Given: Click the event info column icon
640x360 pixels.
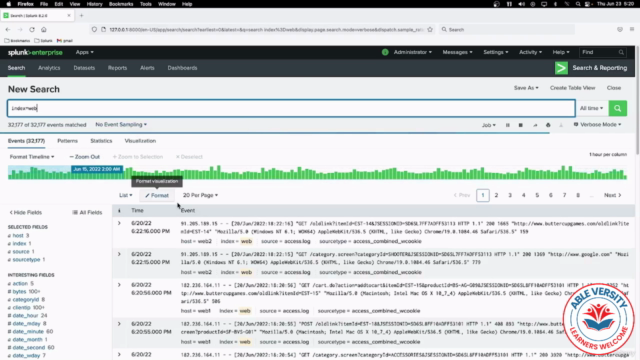Looking at the screenshot, I should pos(119,211).
